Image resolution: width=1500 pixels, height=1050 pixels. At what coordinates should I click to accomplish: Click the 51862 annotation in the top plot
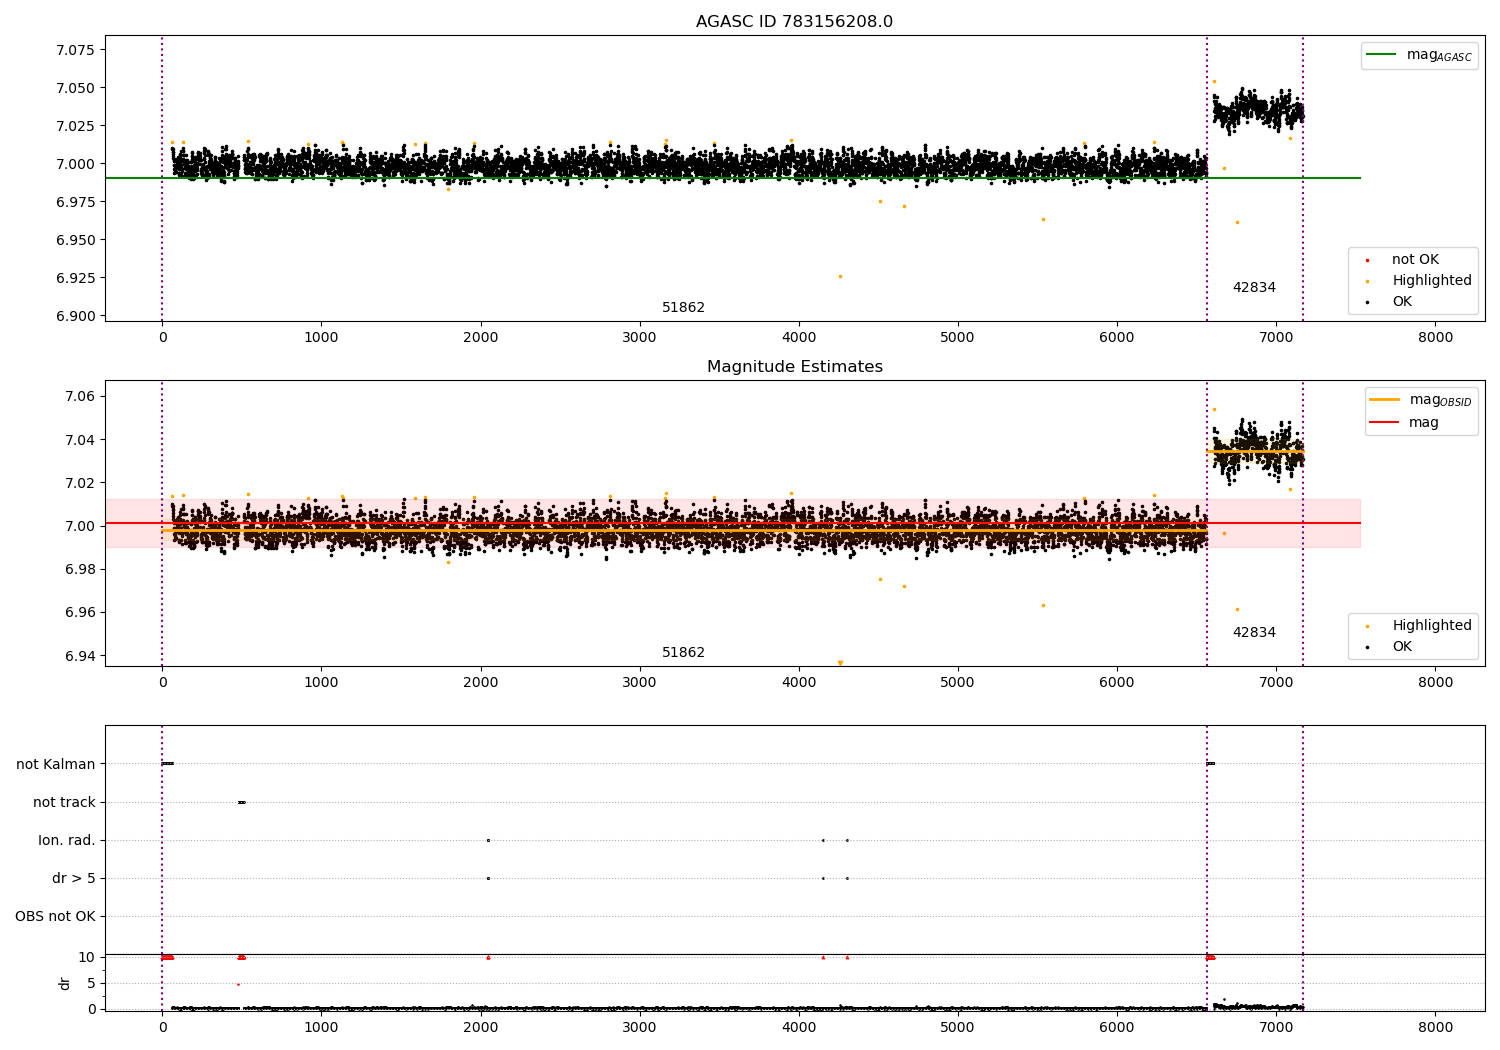point(683,308)
